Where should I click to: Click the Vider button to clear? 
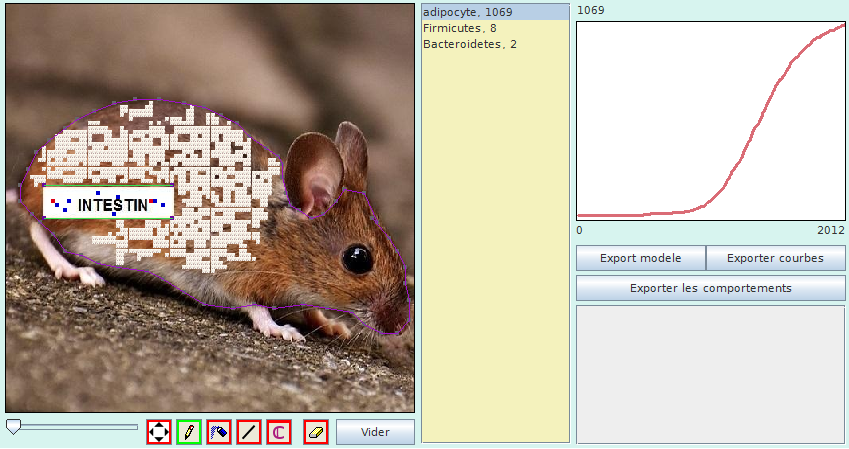coord(375,432)
